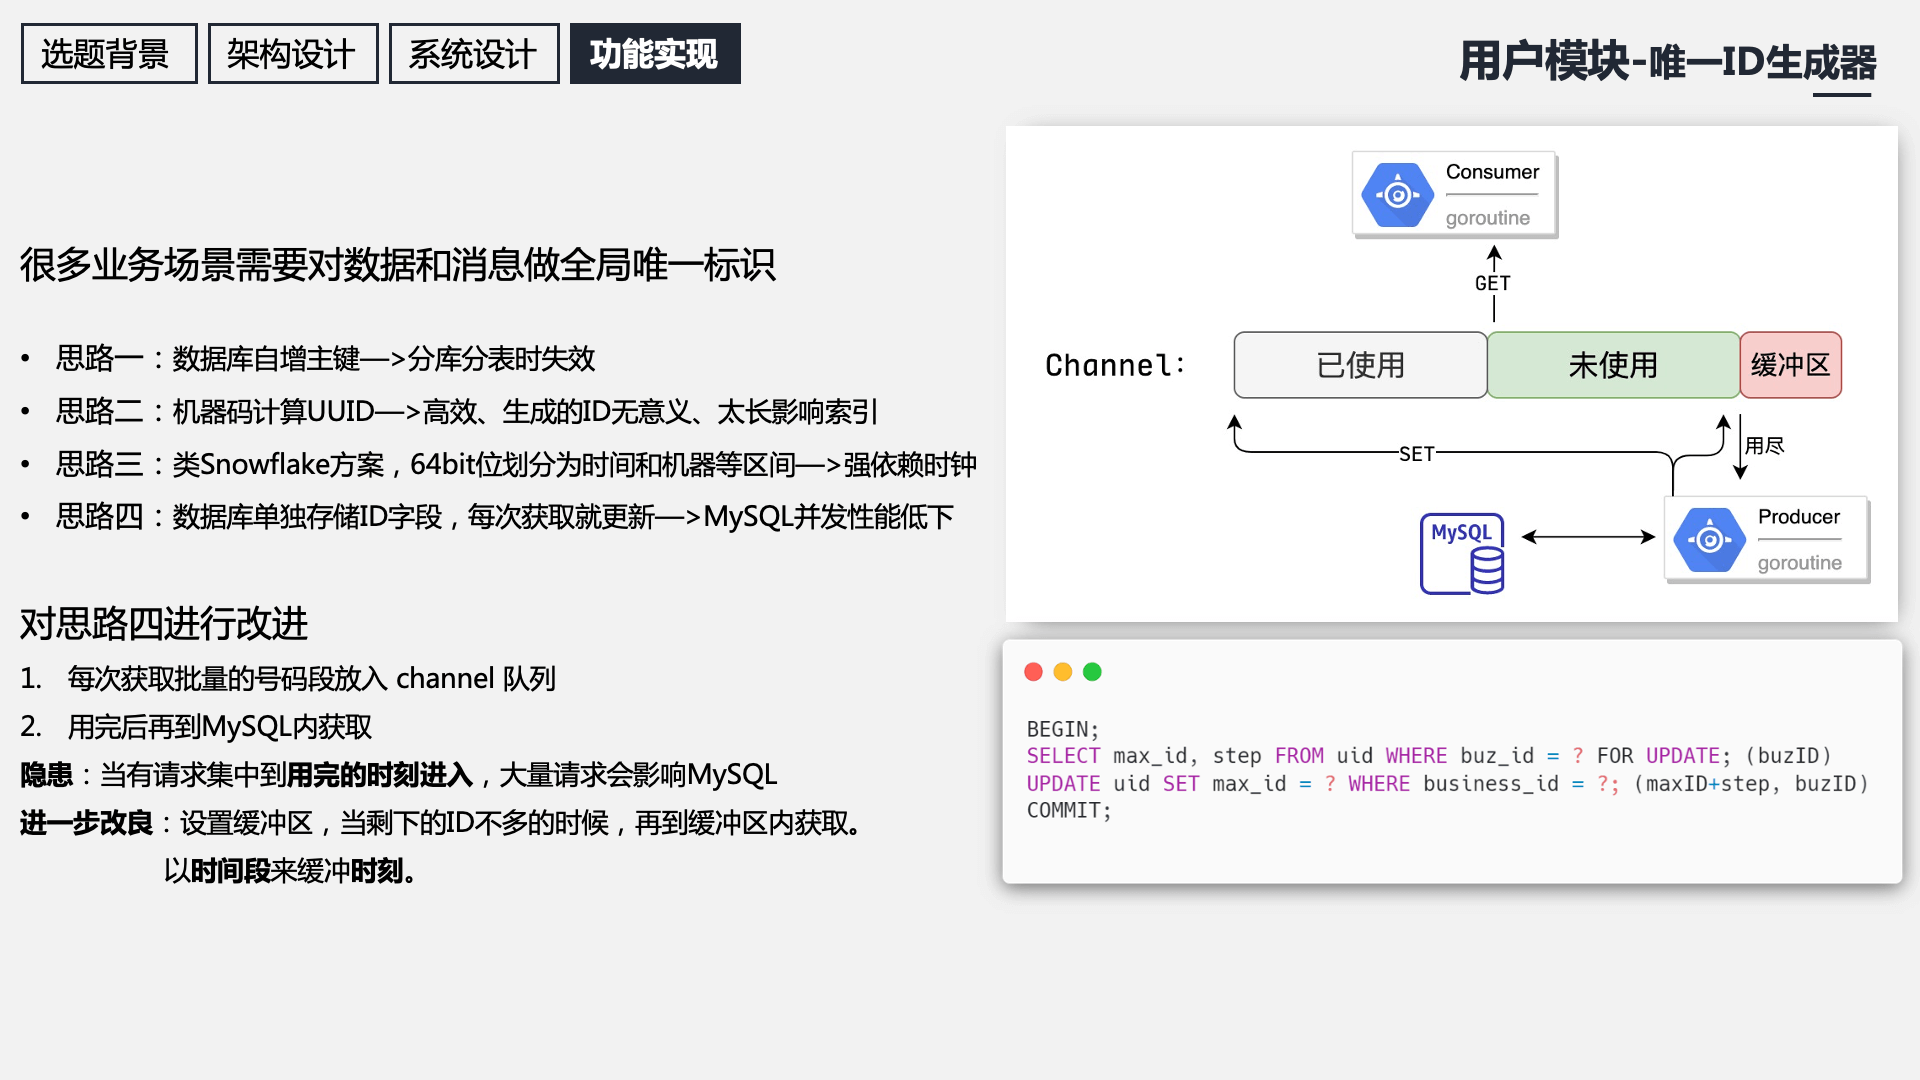Click the active 功能实现 tab
Image resolution: width=1920 pixels, height=1080 pixels.
(x=654, y=54)
